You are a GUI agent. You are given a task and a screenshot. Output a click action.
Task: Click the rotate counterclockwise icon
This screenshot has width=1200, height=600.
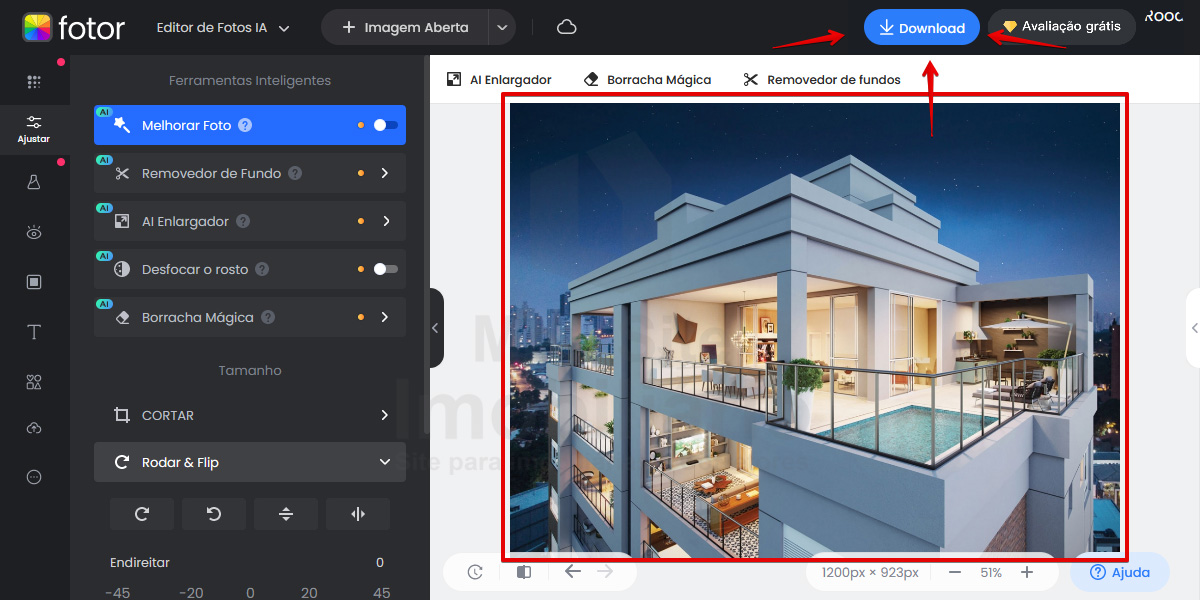point(214,514)
